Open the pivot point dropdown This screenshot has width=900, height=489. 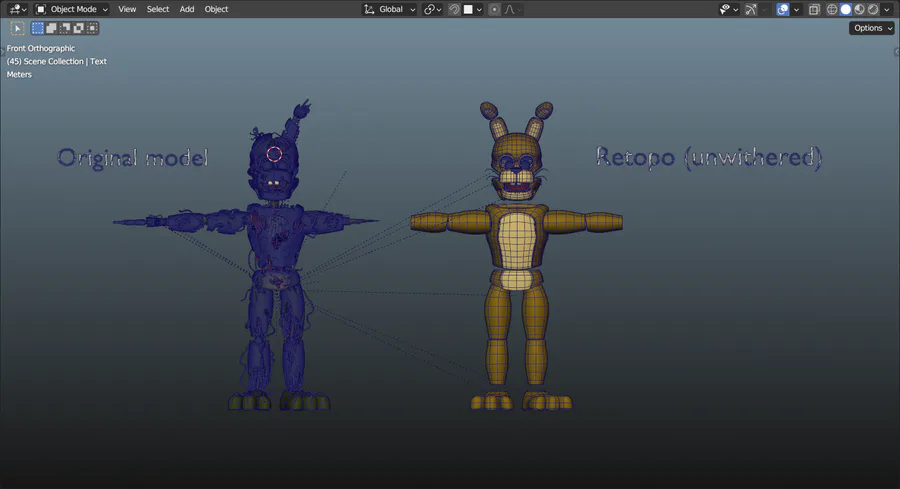coord(432,9)
